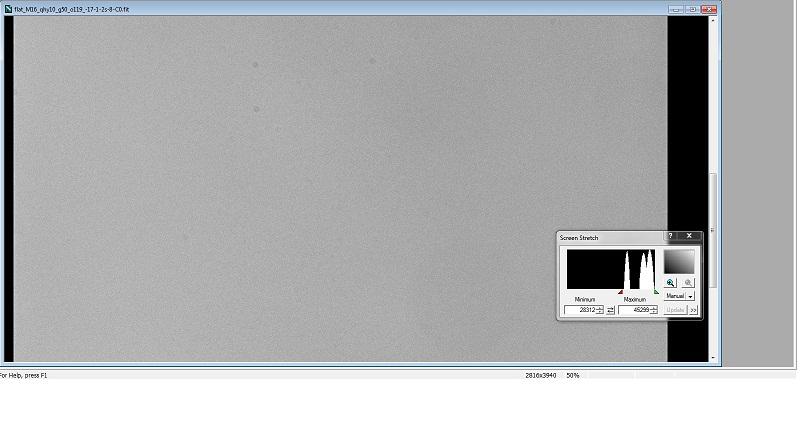Click the Update button in Screen Stretch
The width and height of the screenshot is (800, 430).
676,310
